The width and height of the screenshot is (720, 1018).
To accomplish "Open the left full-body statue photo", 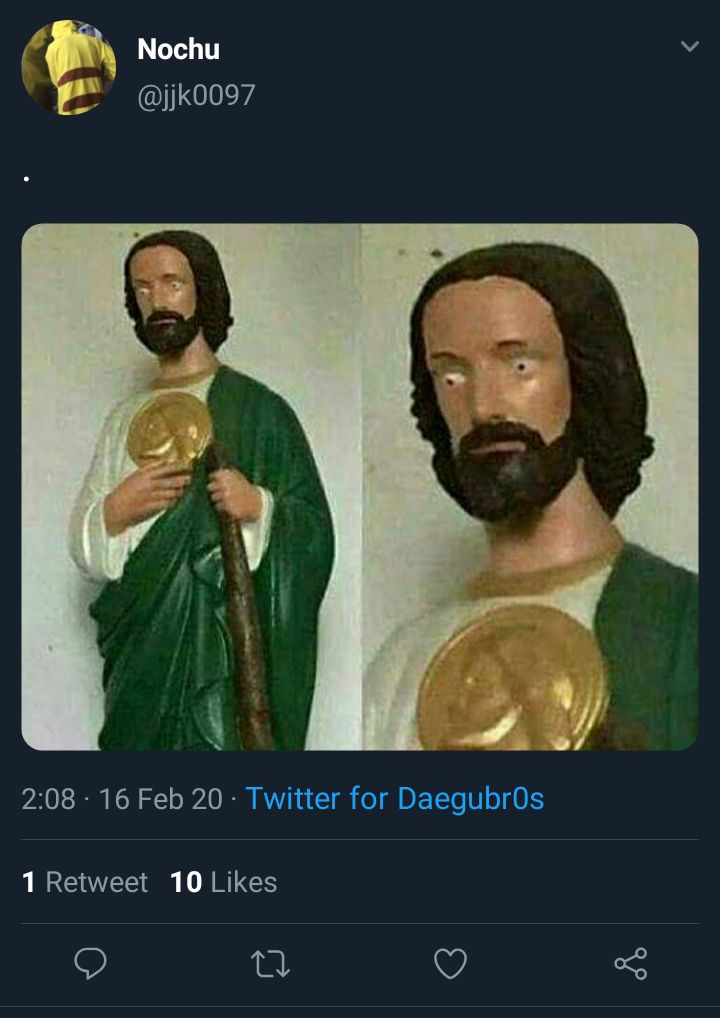I will point(191,487).
